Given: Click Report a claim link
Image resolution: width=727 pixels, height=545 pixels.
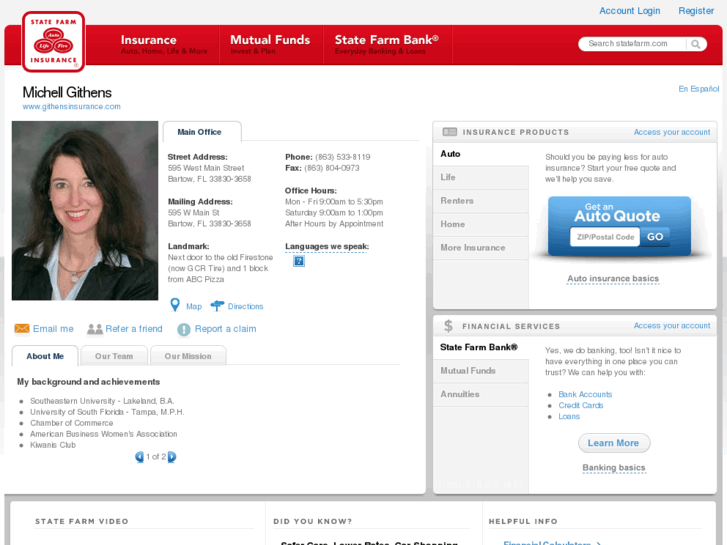Looking at the screenshot, I should coord(225,329).
